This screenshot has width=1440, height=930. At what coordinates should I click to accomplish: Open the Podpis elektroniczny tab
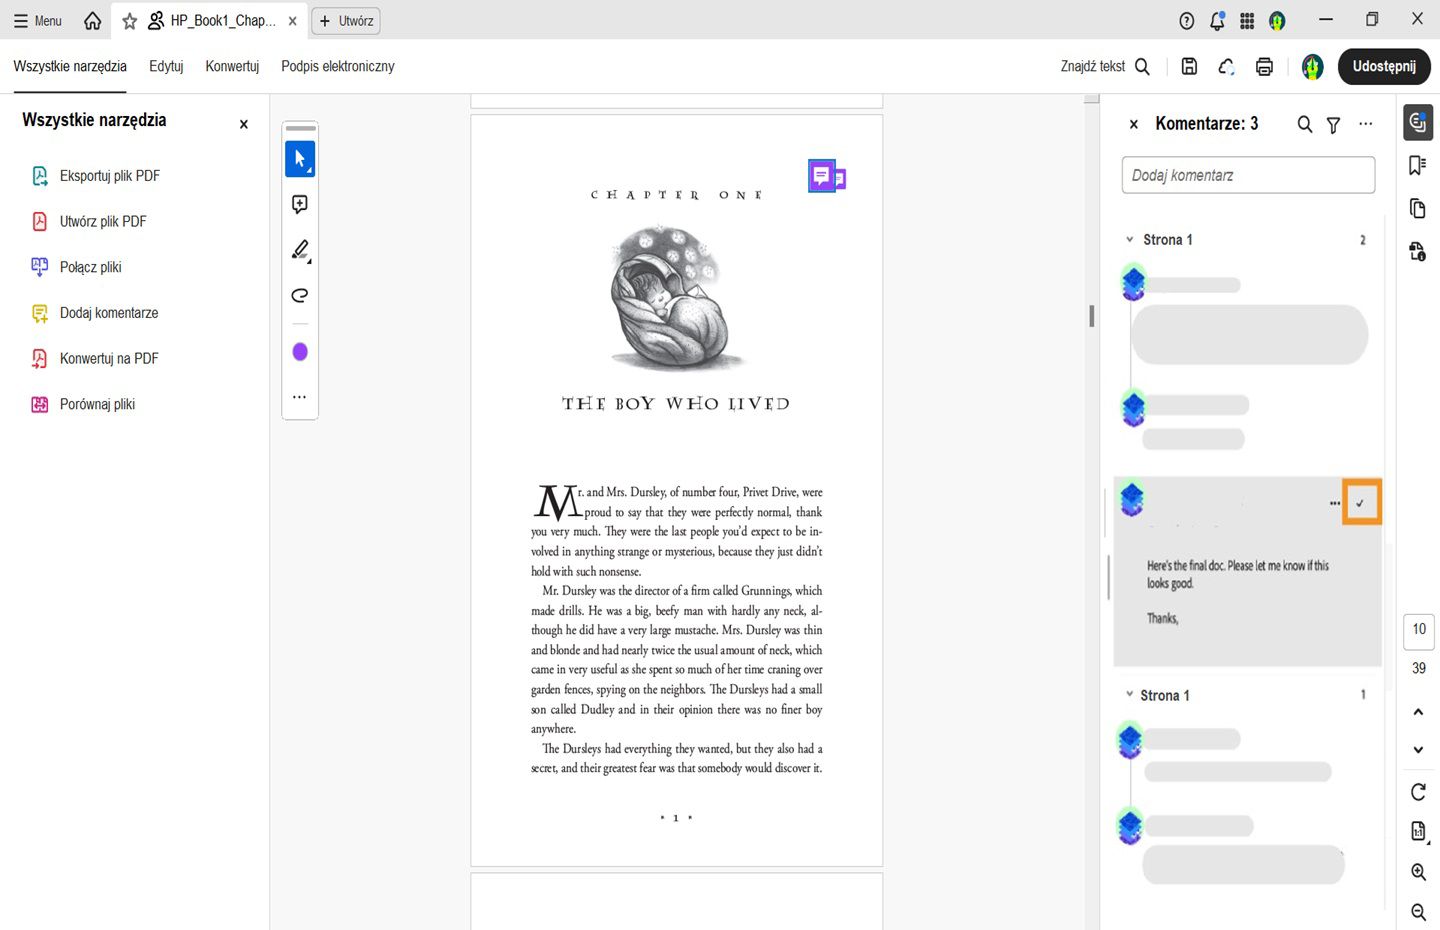(x=338, y=66)
